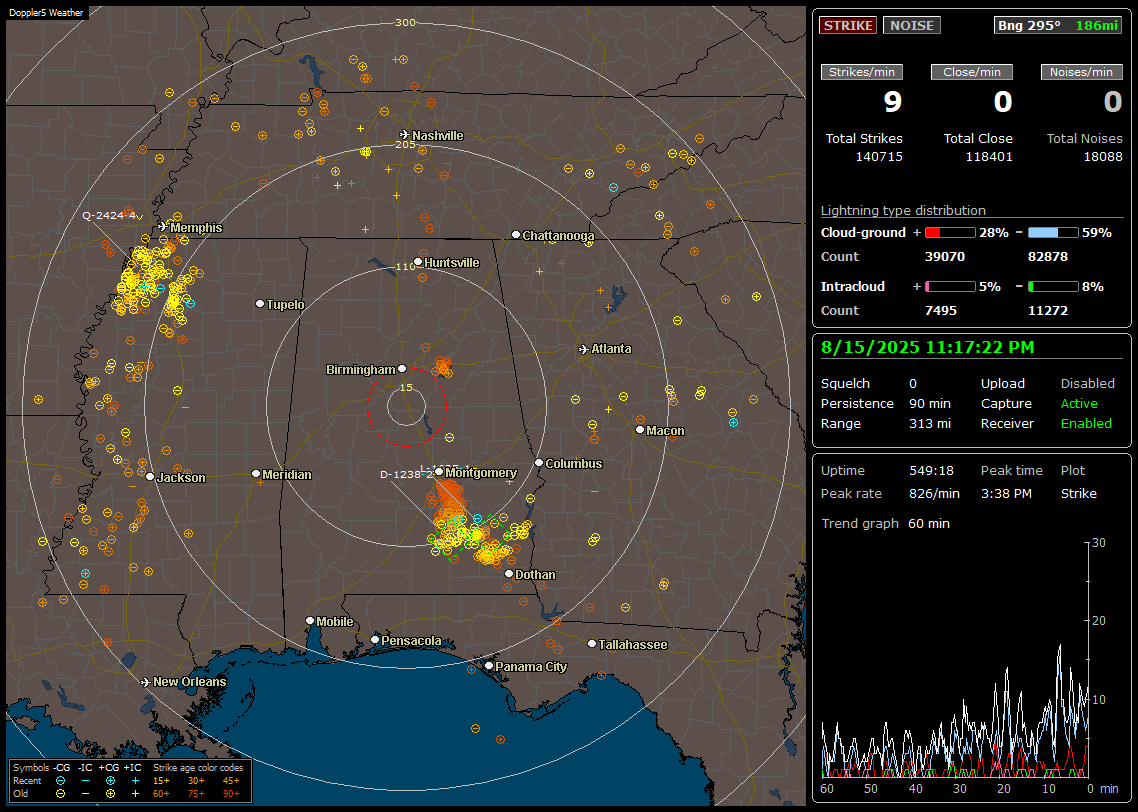The image size is (1138, 812).
Task: Click the Columbus city marker dot
Action: (539, 463)
